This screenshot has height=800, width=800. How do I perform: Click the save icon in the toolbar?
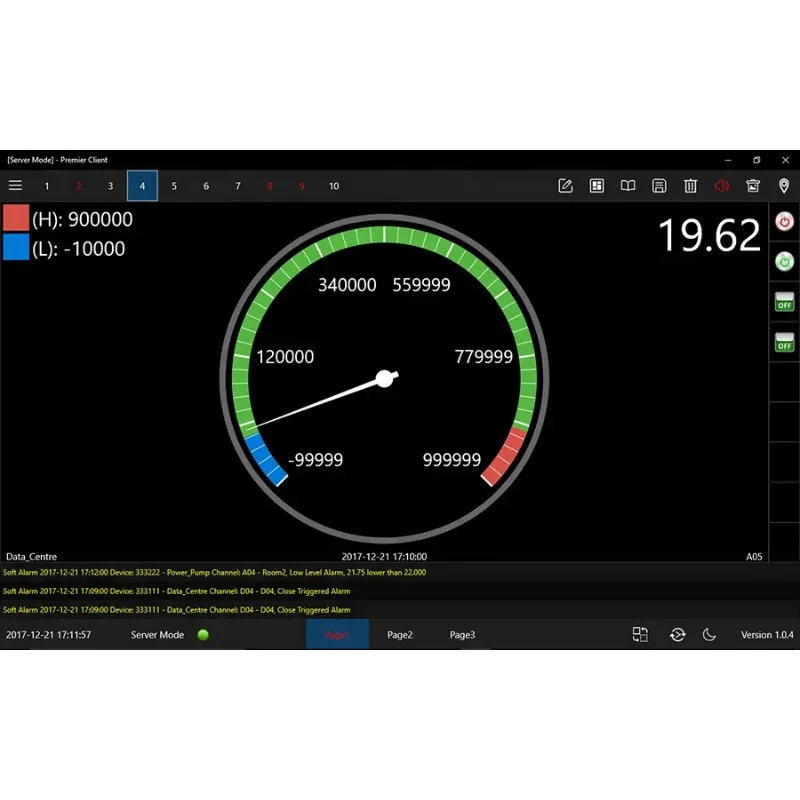[x=659, y=186]
